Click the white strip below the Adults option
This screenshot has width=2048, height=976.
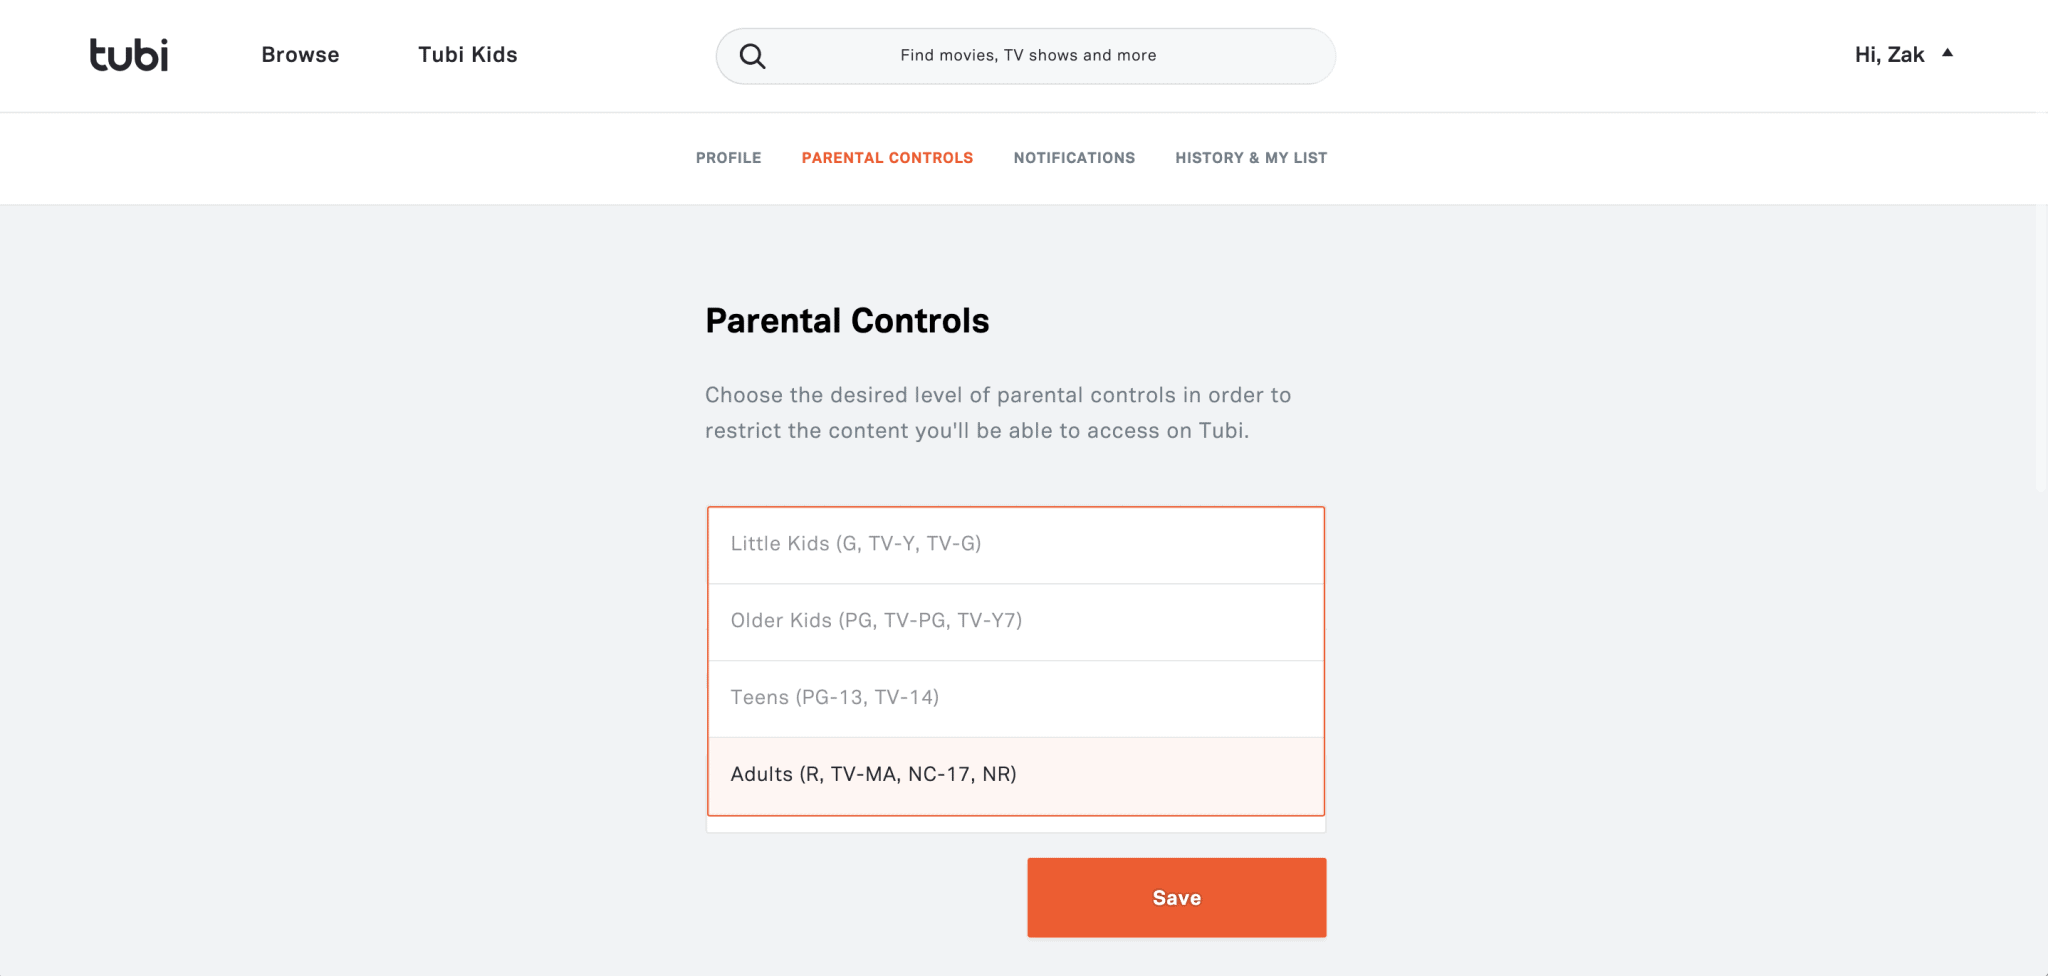tap(1015, 825)
